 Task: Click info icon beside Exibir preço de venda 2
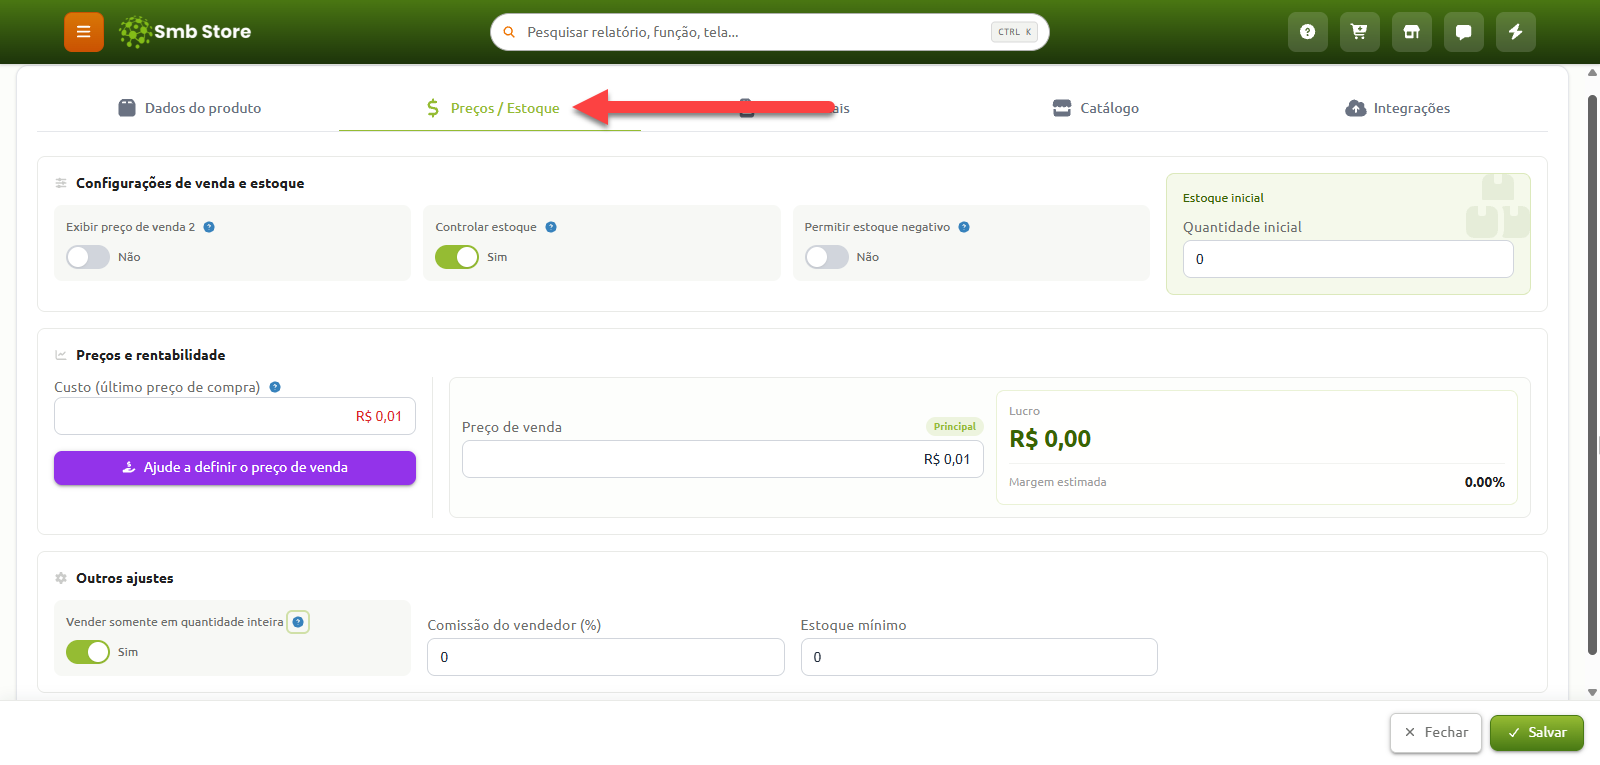coord(209,227)
